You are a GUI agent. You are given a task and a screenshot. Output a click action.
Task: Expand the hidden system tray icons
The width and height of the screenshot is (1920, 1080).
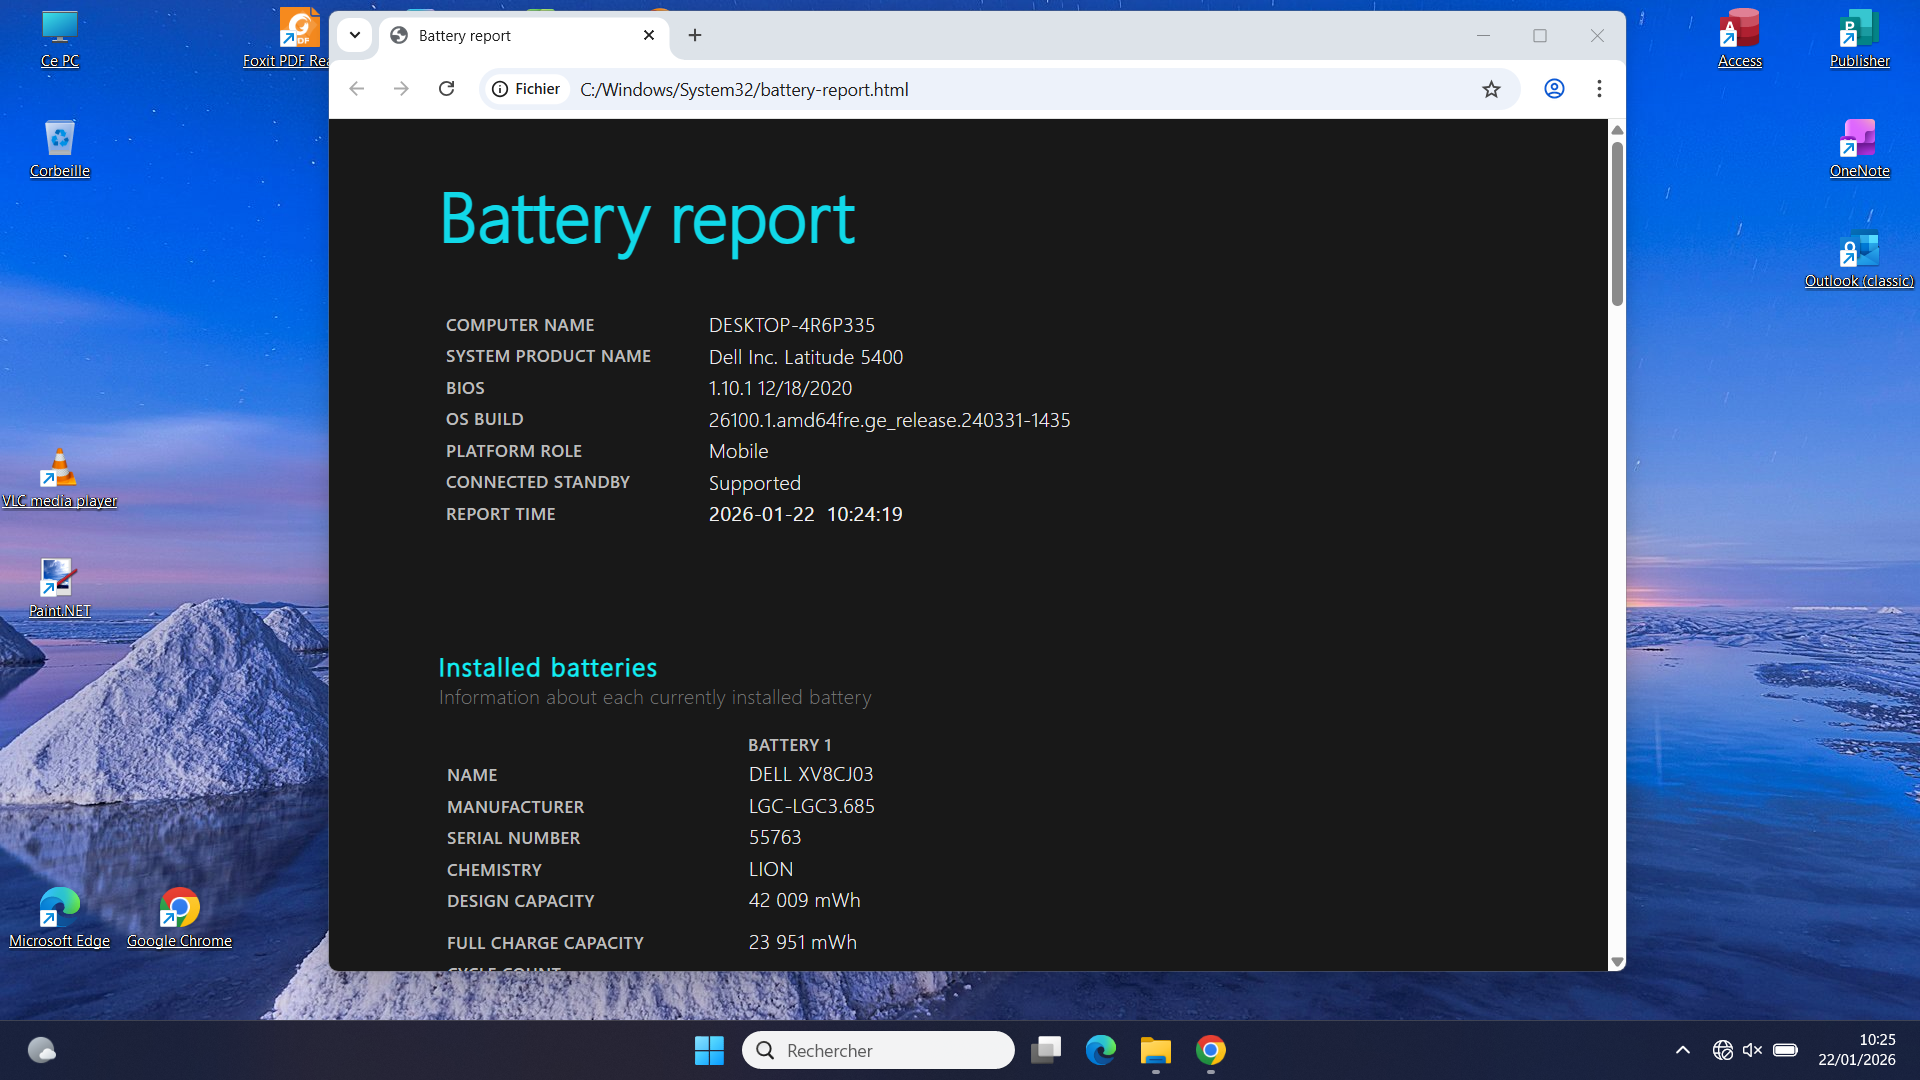1683,1050
